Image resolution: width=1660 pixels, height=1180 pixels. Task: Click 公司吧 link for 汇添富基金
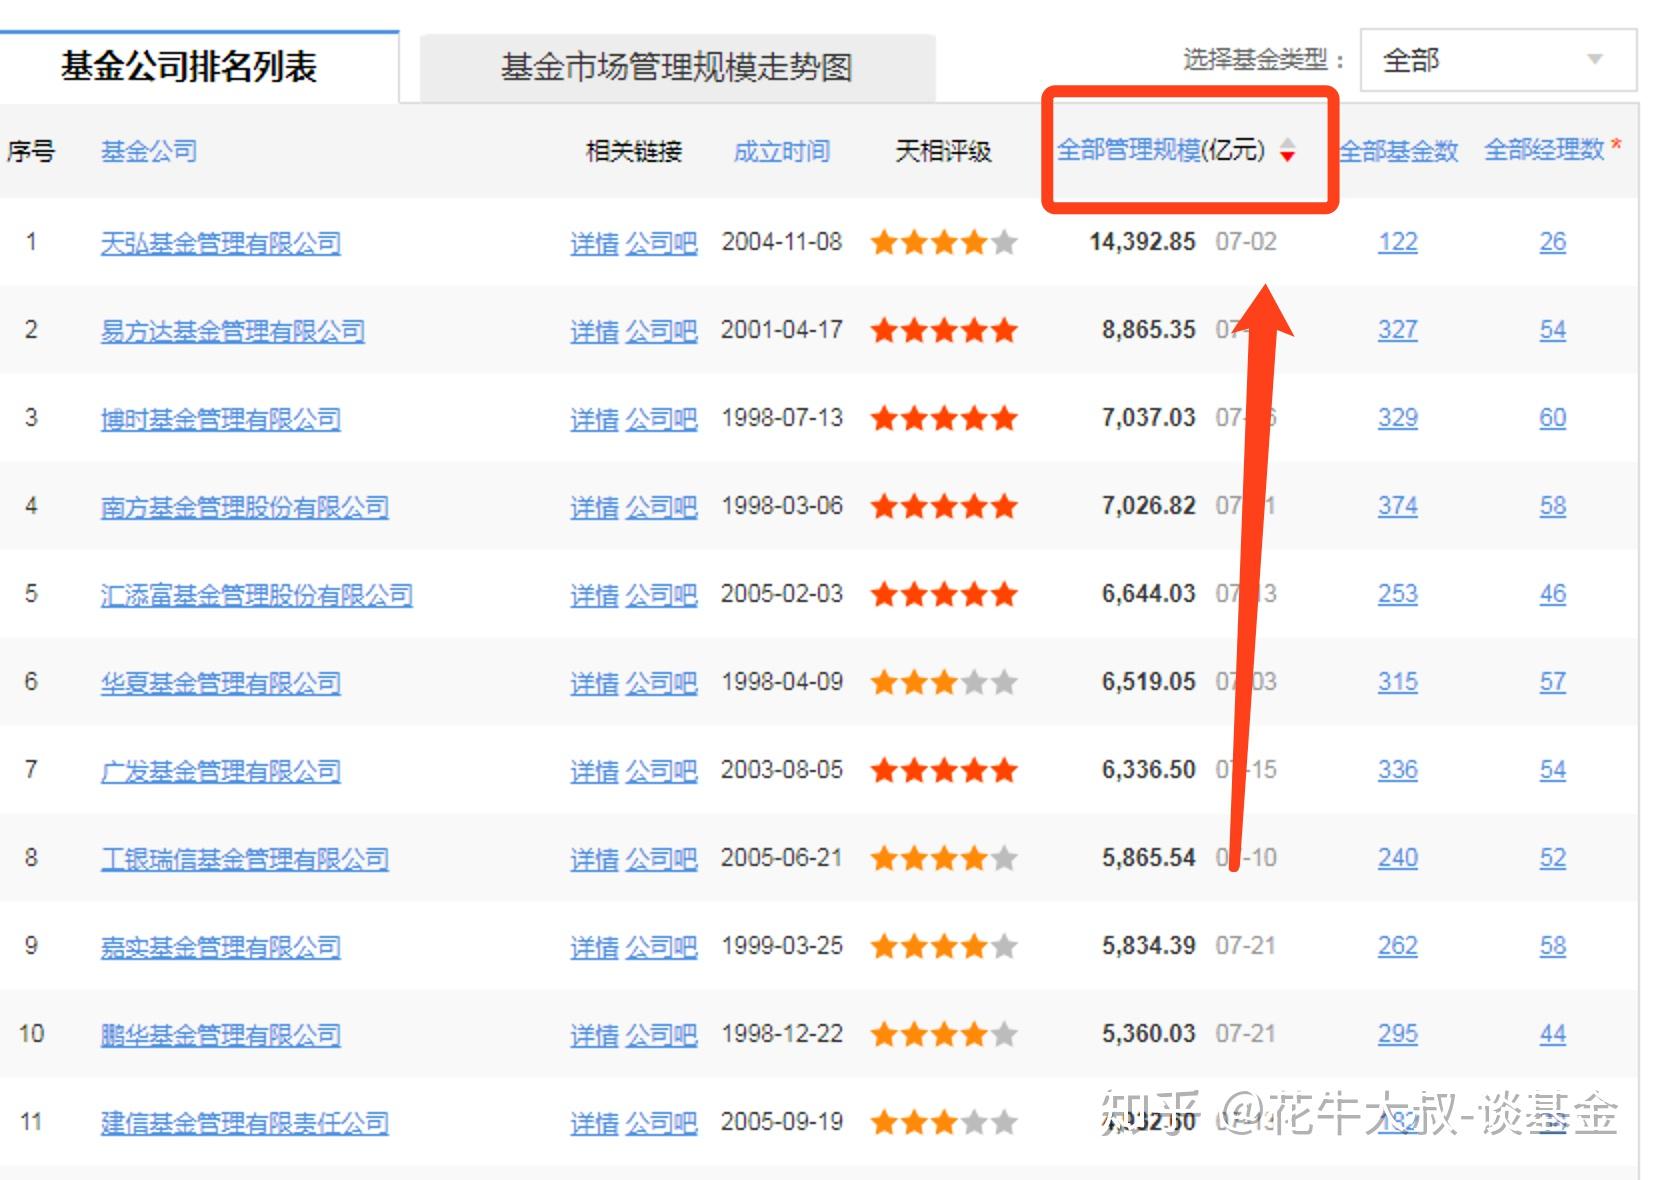pyautogui.click(x=661, y=595)
